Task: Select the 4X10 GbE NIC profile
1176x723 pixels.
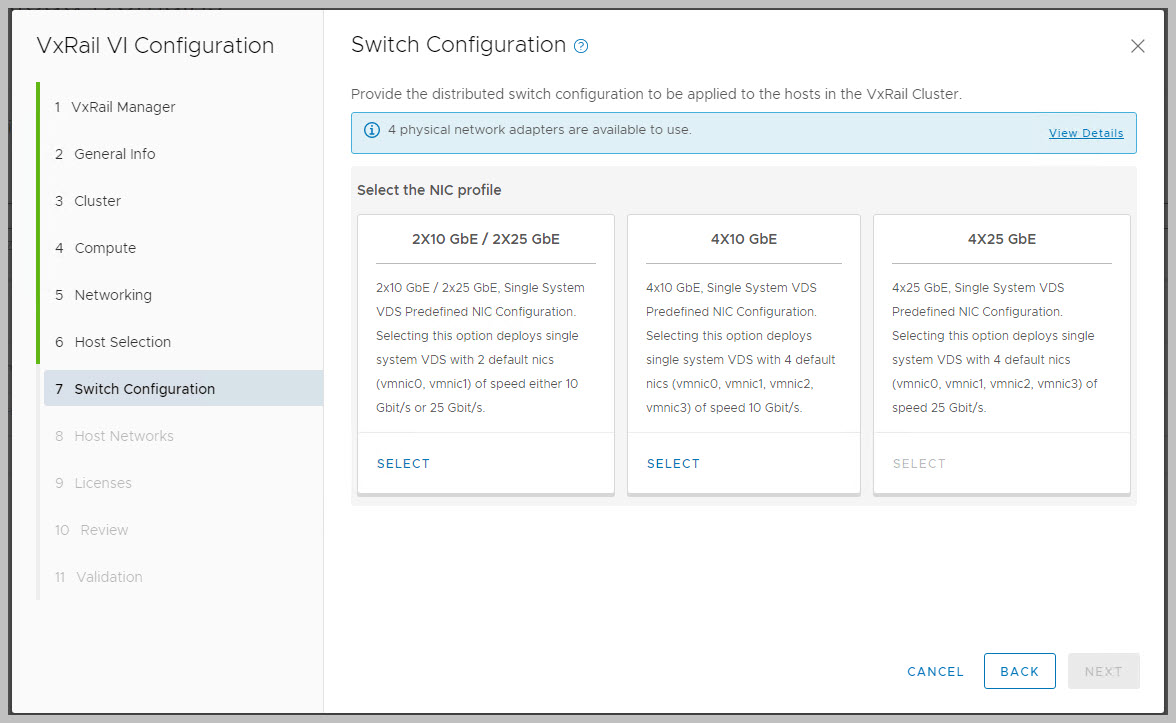Action: click(x=673, y=464)
